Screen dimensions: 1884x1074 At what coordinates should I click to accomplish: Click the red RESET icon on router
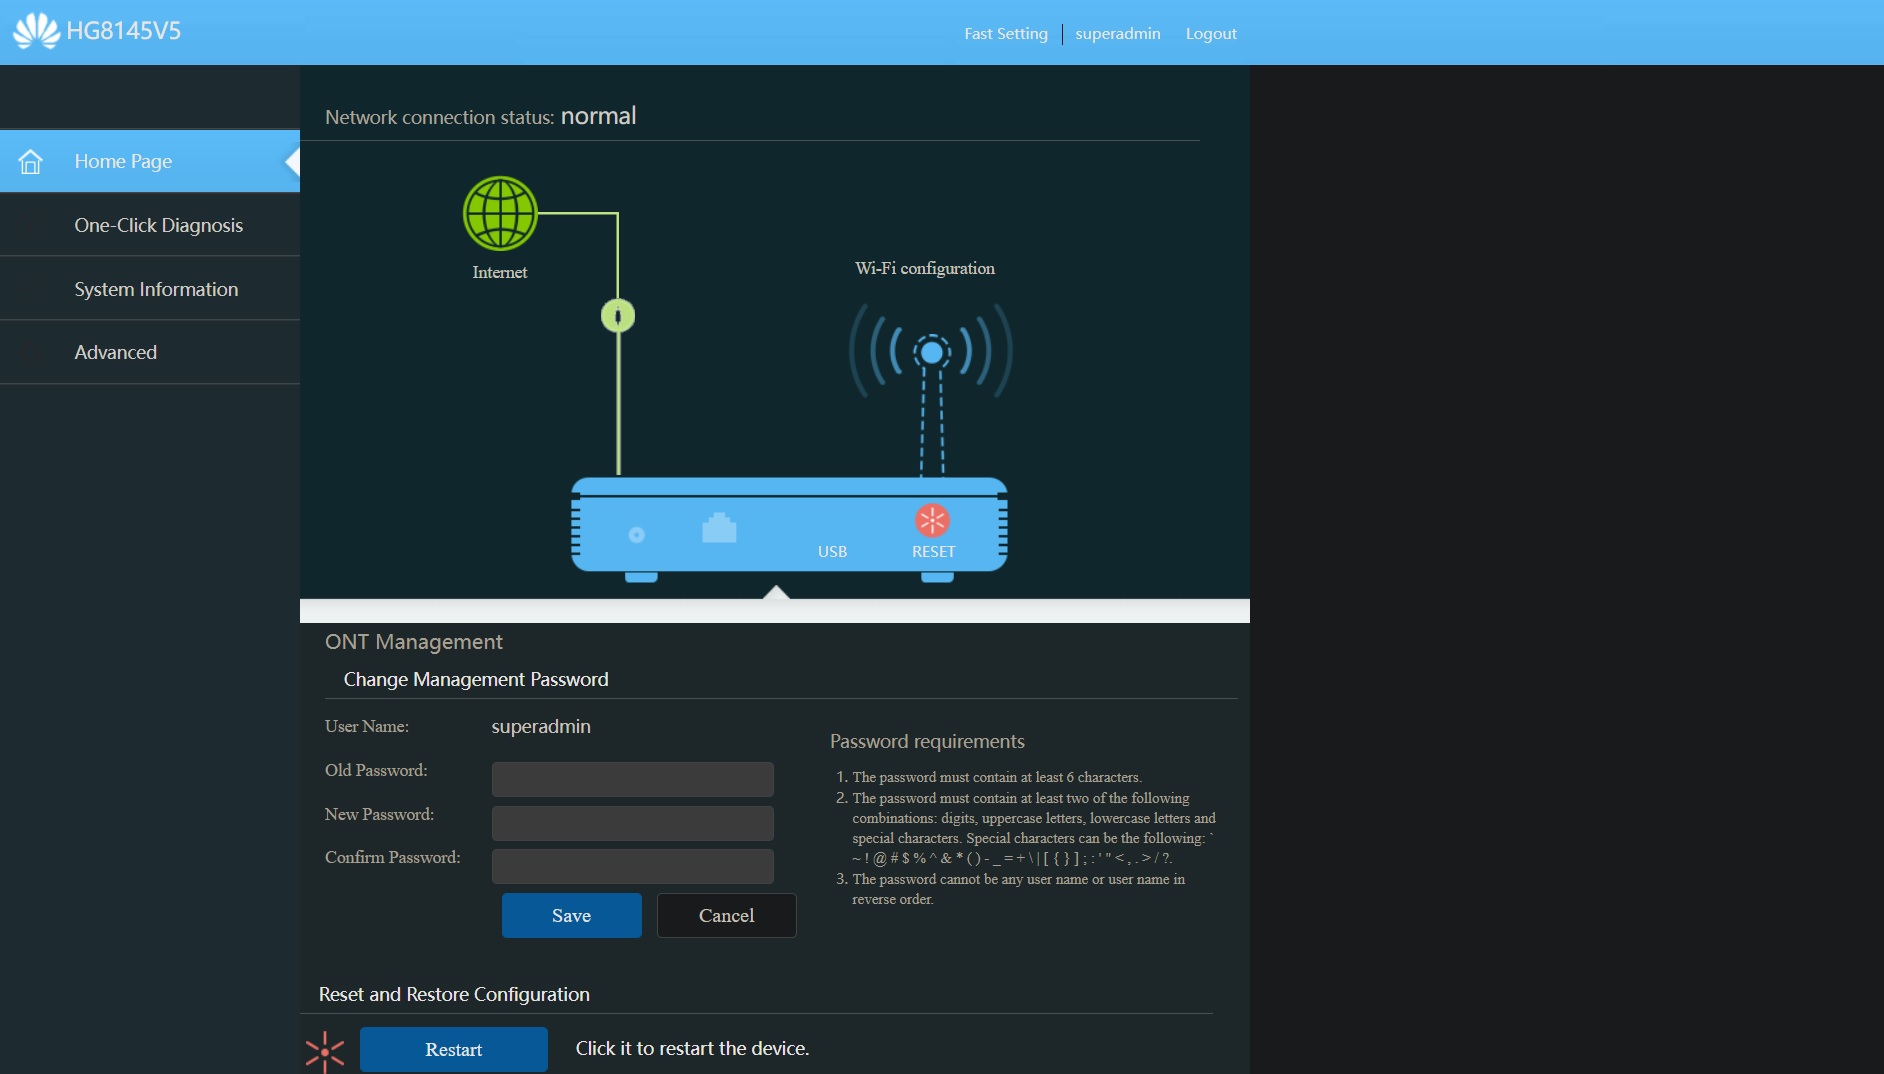click(x=932, y=521)
